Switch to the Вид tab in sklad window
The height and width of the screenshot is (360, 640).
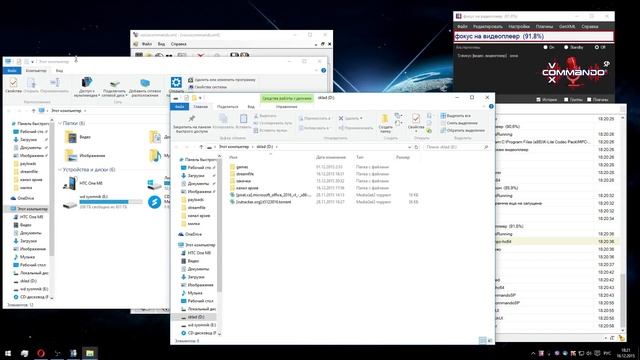251,107
